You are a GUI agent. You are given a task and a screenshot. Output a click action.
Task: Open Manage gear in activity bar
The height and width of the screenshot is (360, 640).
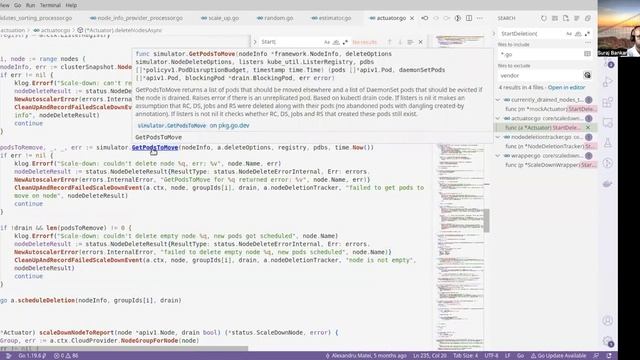coord(608,341)
